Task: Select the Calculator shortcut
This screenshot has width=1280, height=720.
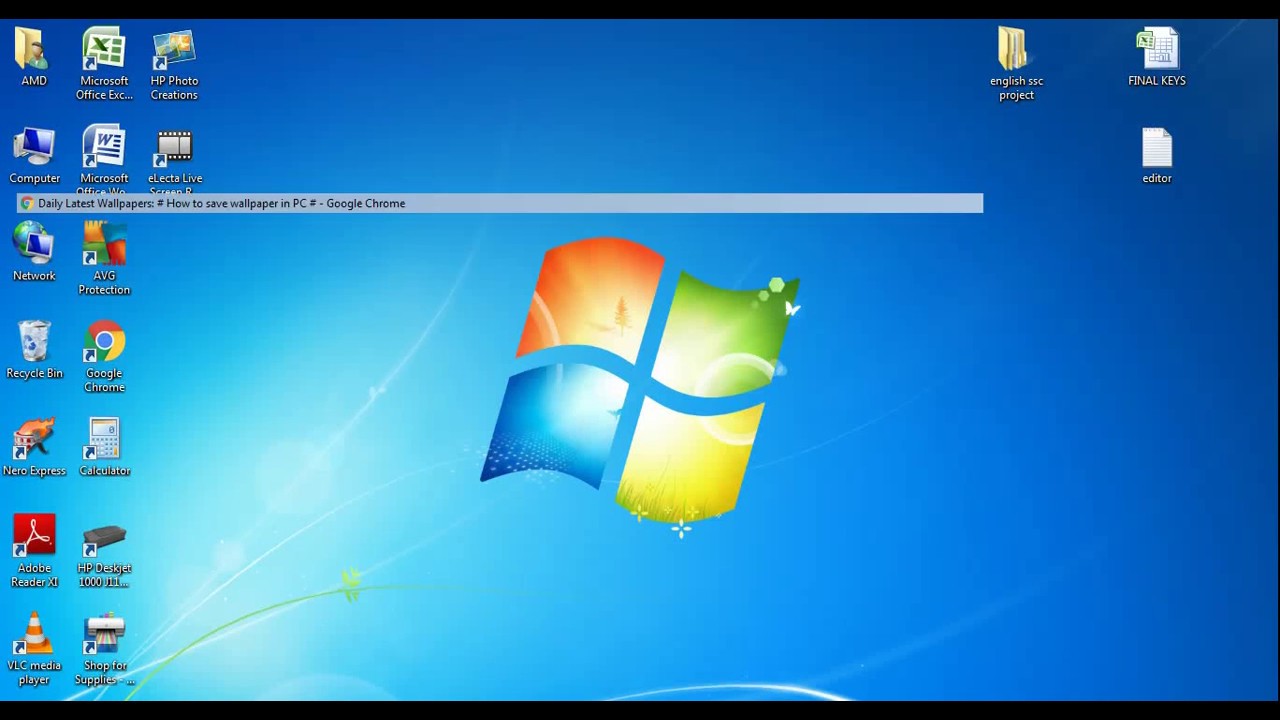Action: 104,447
